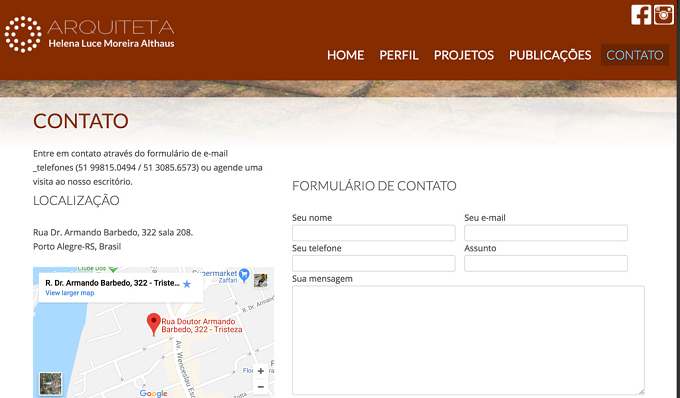
Task: Click the address text Rua Dr. Armando Barbedo, 322 sala 208
Action: click(x=113, y=232)
